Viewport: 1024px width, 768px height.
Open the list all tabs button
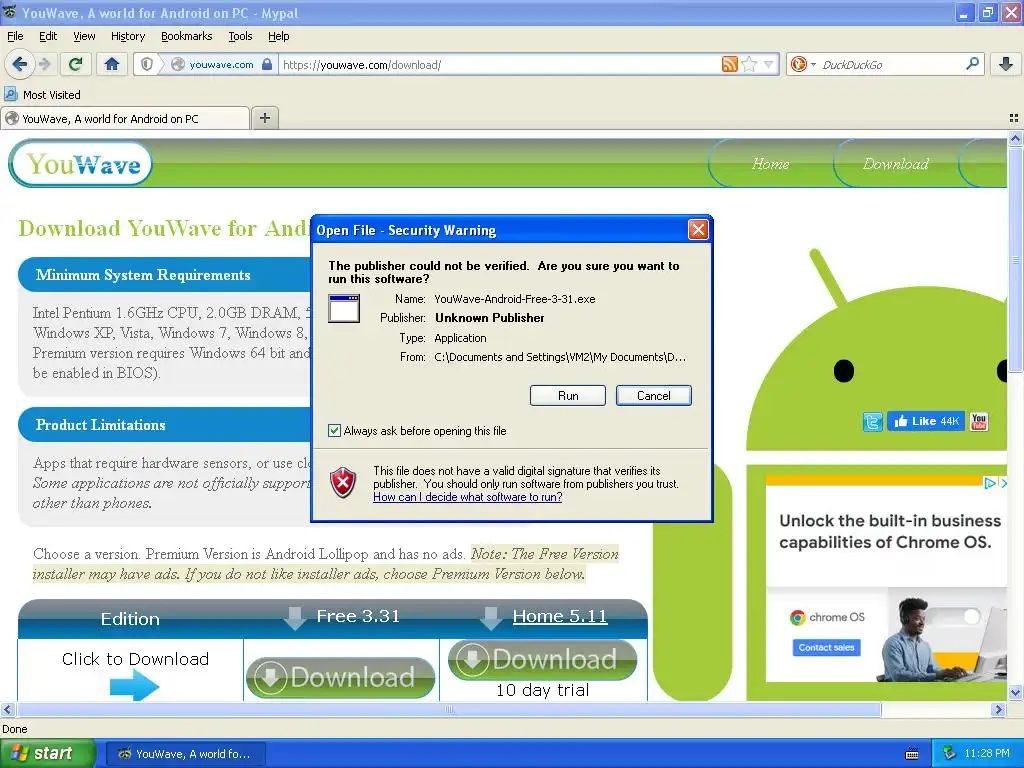pyautogui.click(x=1014, y=118)
